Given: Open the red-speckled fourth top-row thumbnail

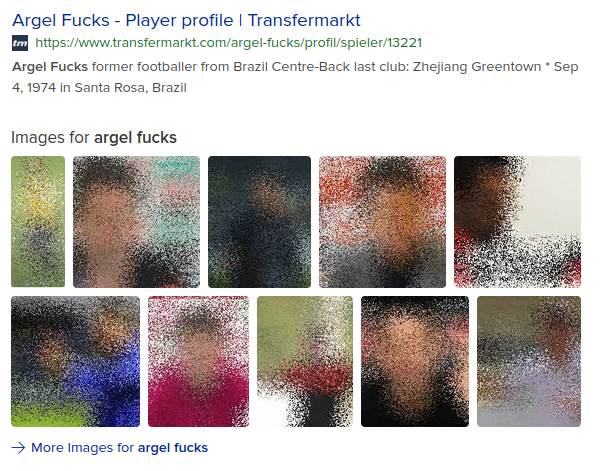Looking at the screenshot, I should tap(382, 222).
